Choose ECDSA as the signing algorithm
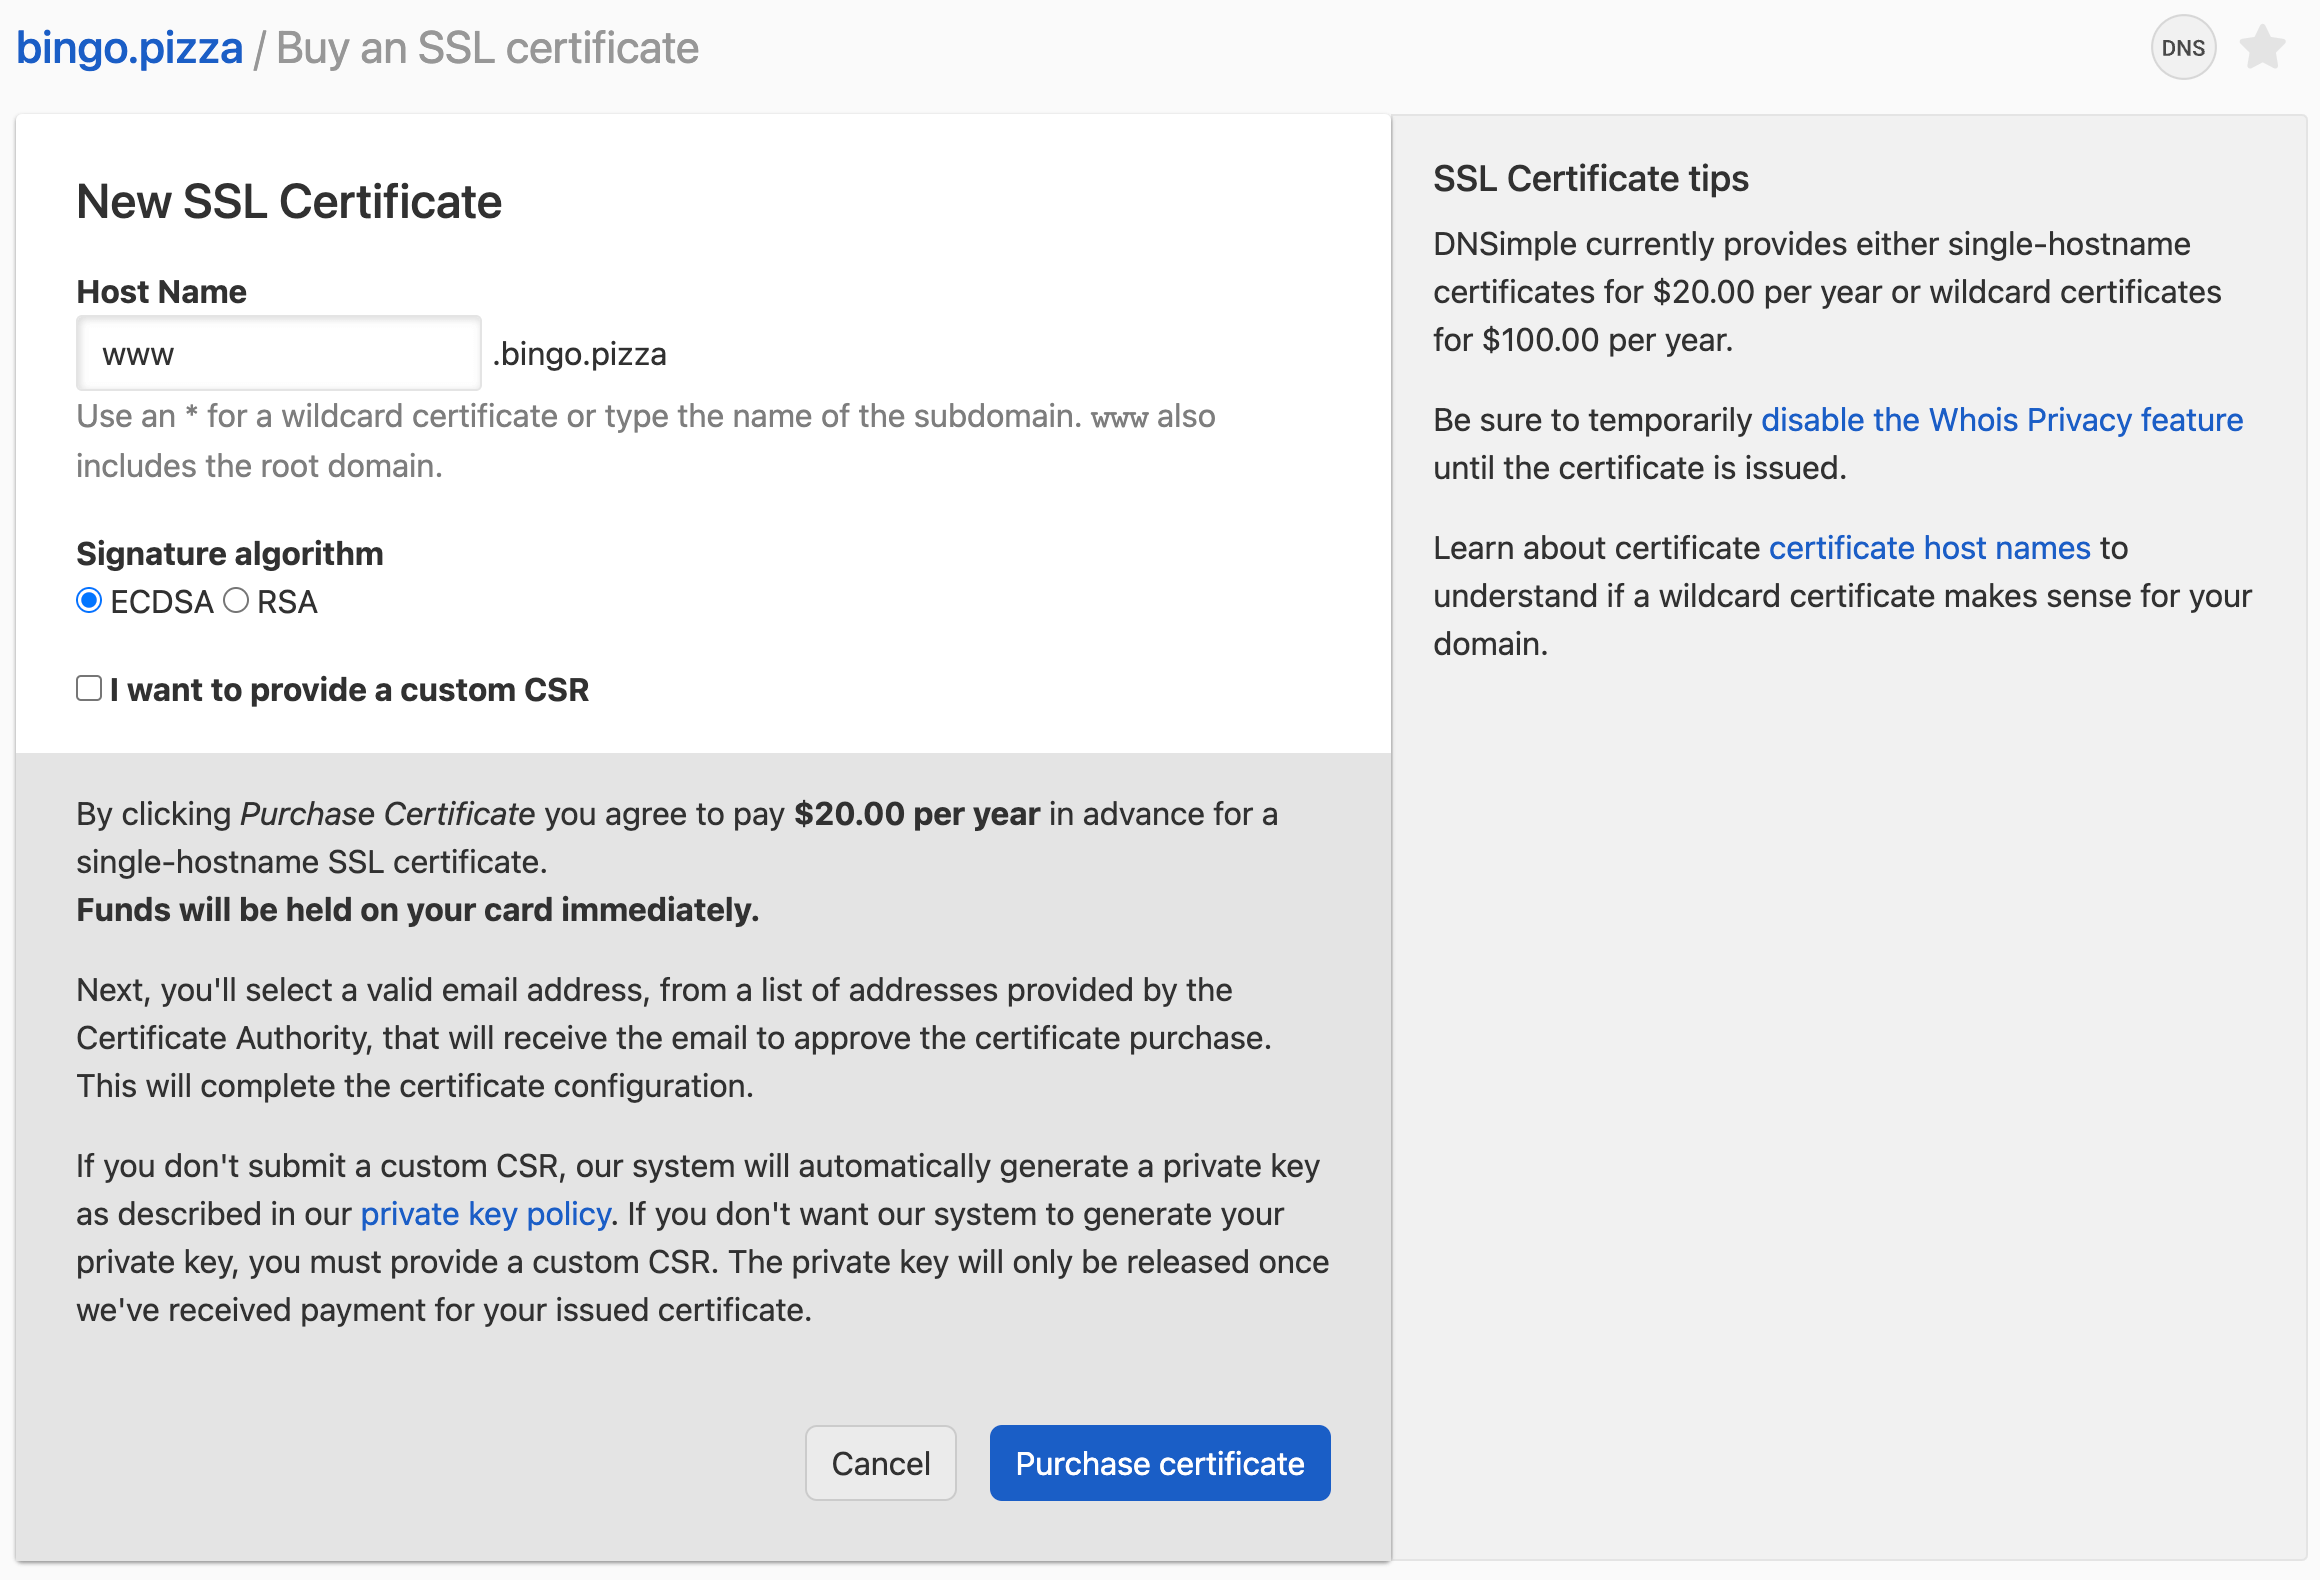The height and width of the screenshot is (1580, 2320). (89, 601)
